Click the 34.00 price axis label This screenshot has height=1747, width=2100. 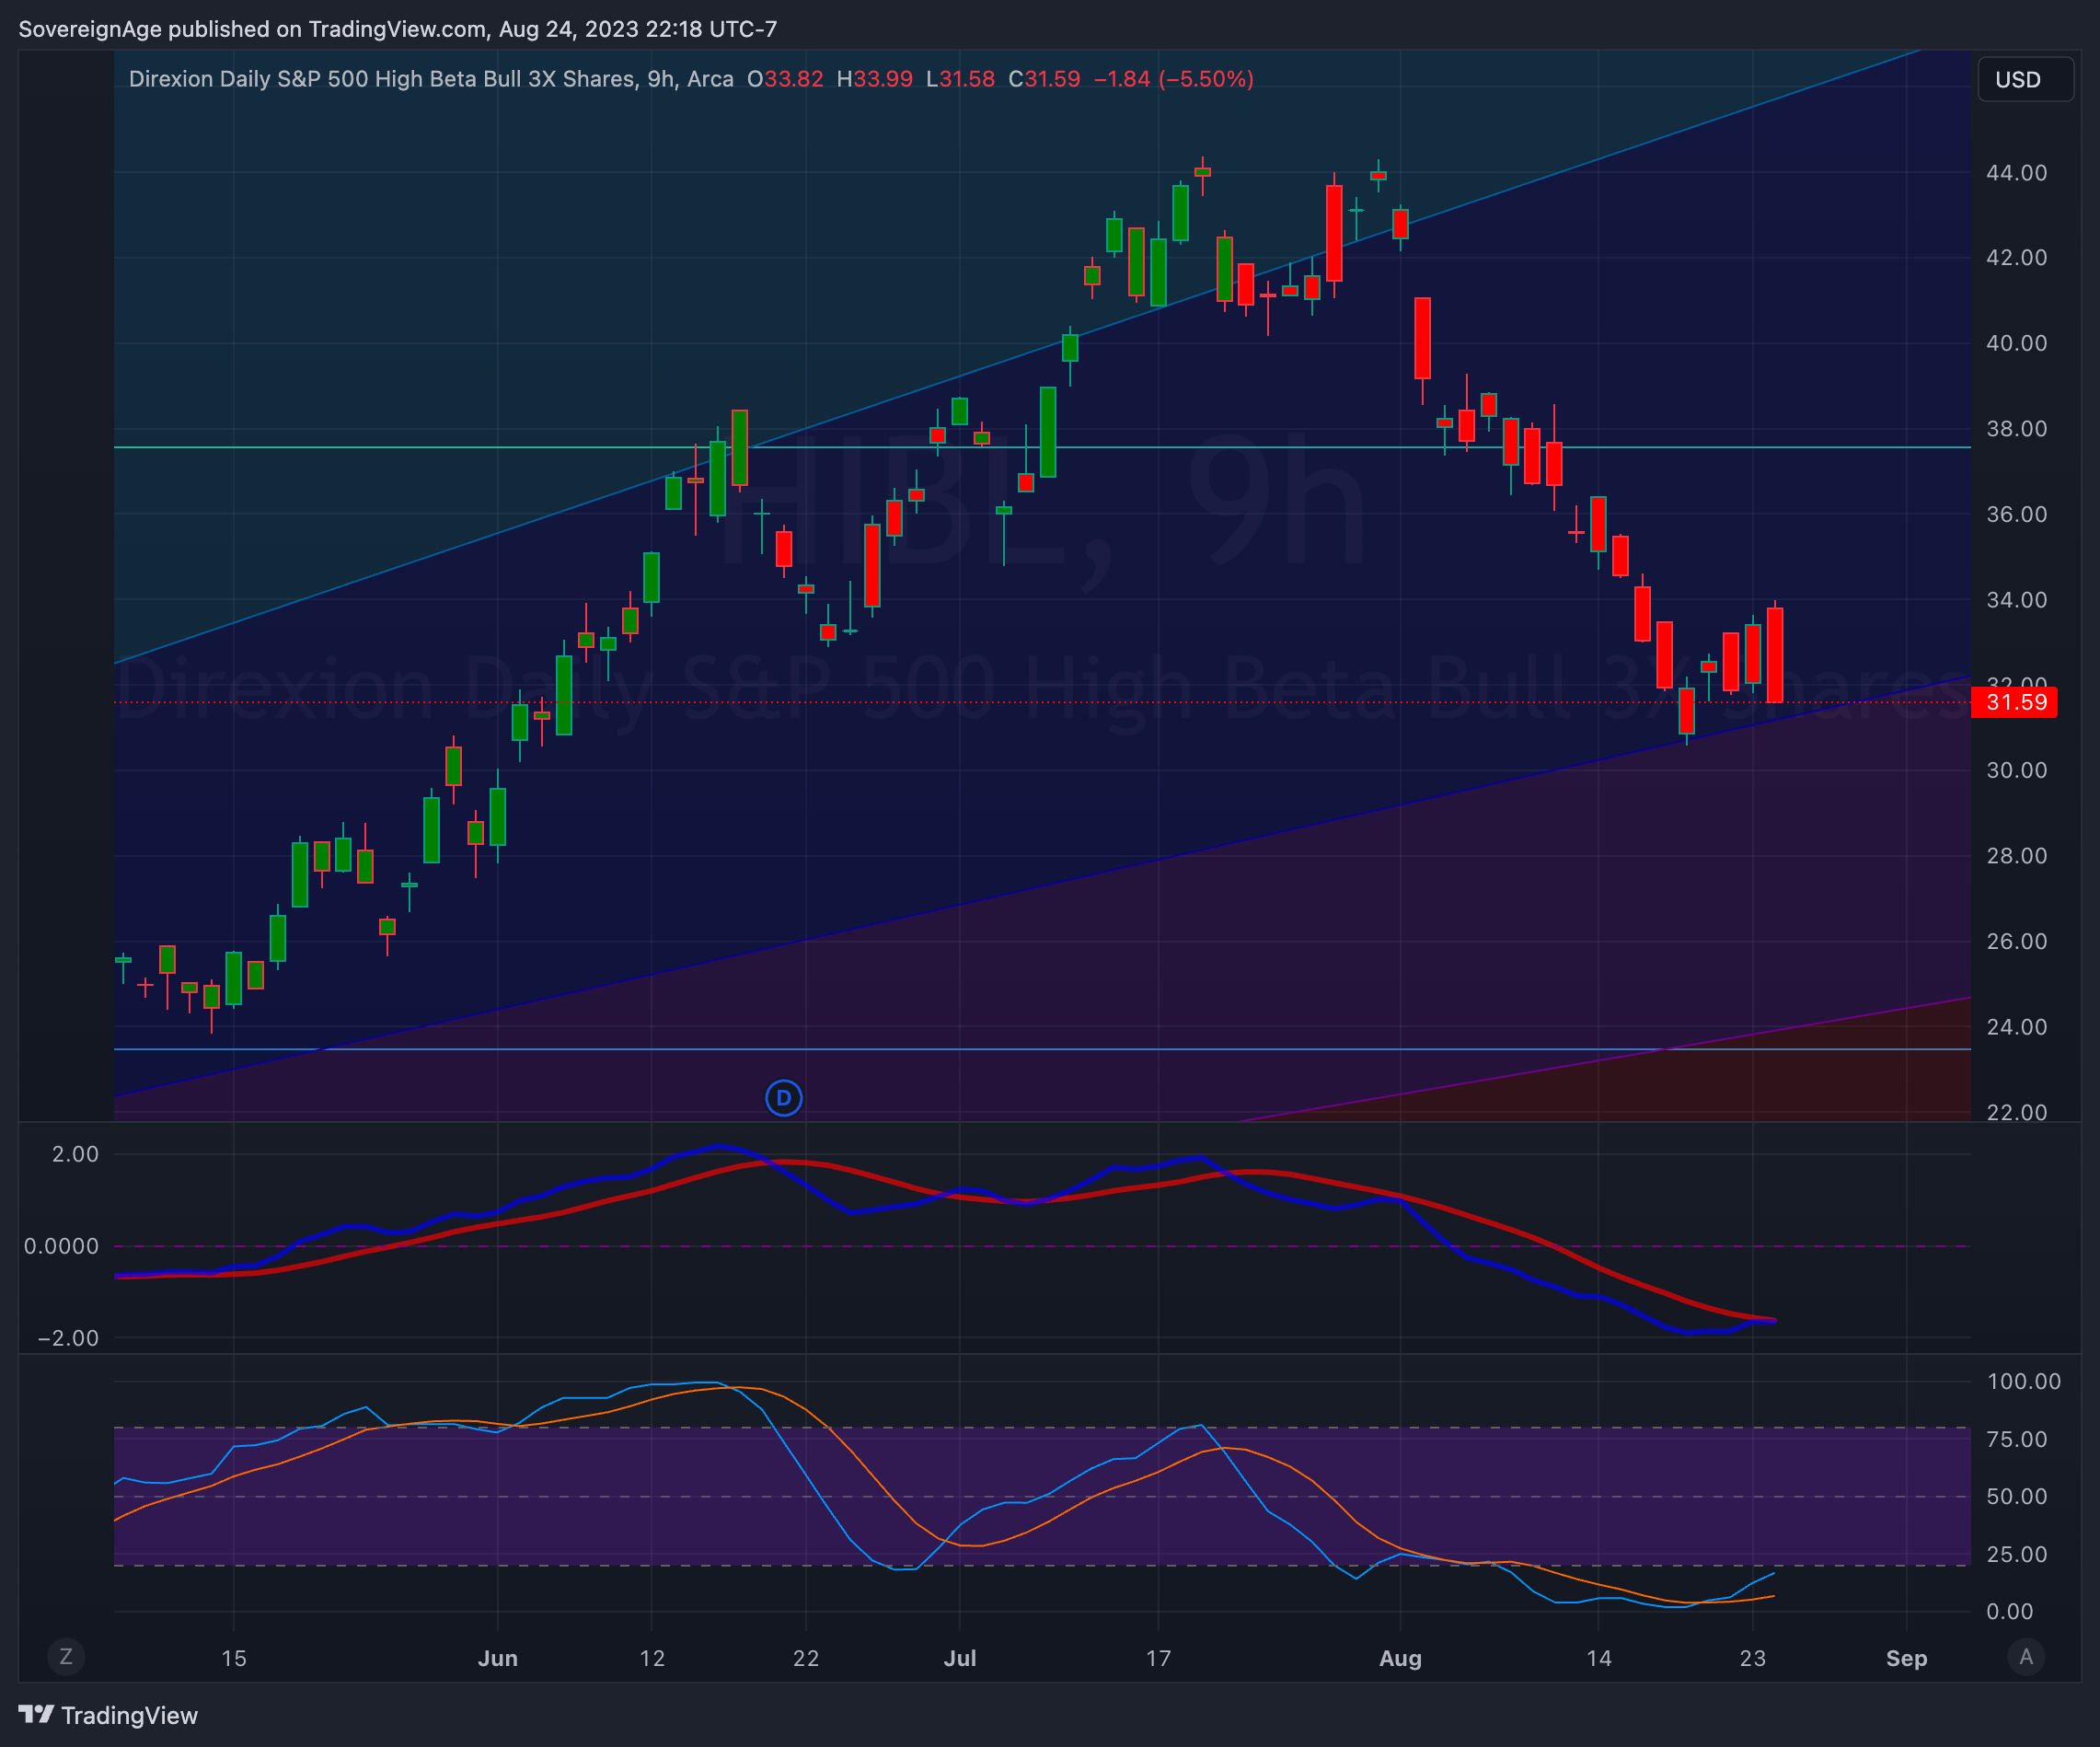(2016, 600)
